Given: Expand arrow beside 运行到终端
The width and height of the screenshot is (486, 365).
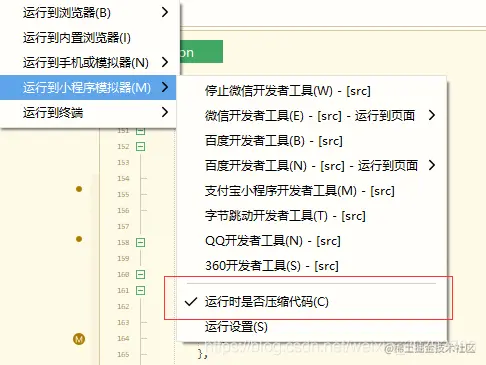Looking at the screenshot, I should (165, 112).
